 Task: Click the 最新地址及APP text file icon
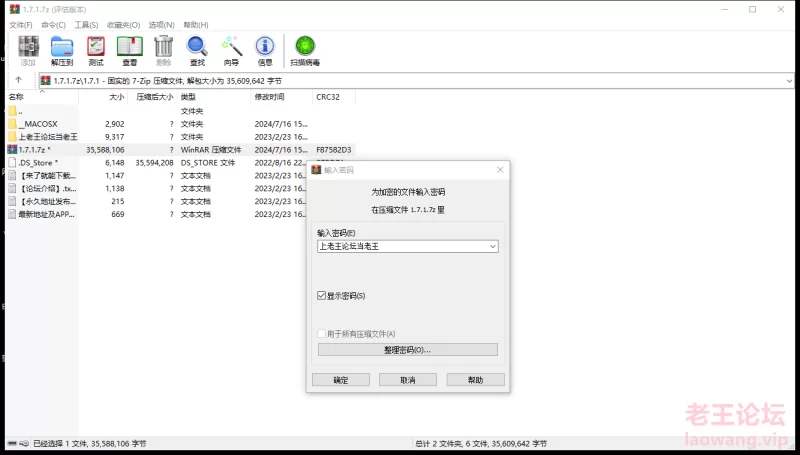12,214
